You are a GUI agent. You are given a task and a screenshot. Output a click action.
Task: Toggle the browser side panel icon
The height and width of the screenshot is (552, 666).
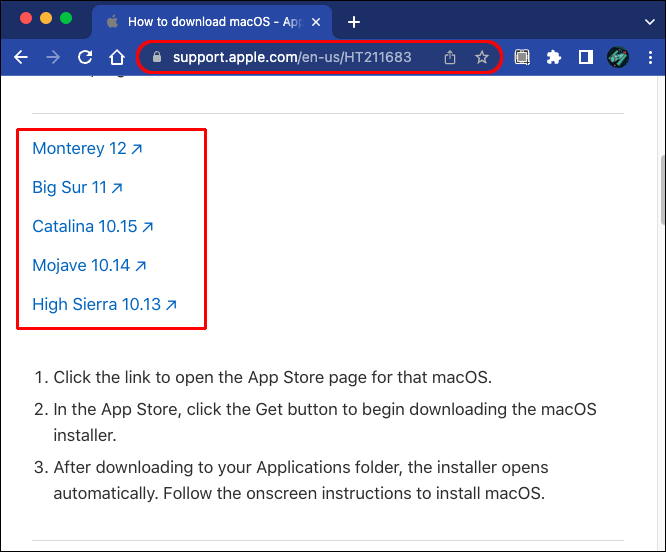click(x=586, y=57)
